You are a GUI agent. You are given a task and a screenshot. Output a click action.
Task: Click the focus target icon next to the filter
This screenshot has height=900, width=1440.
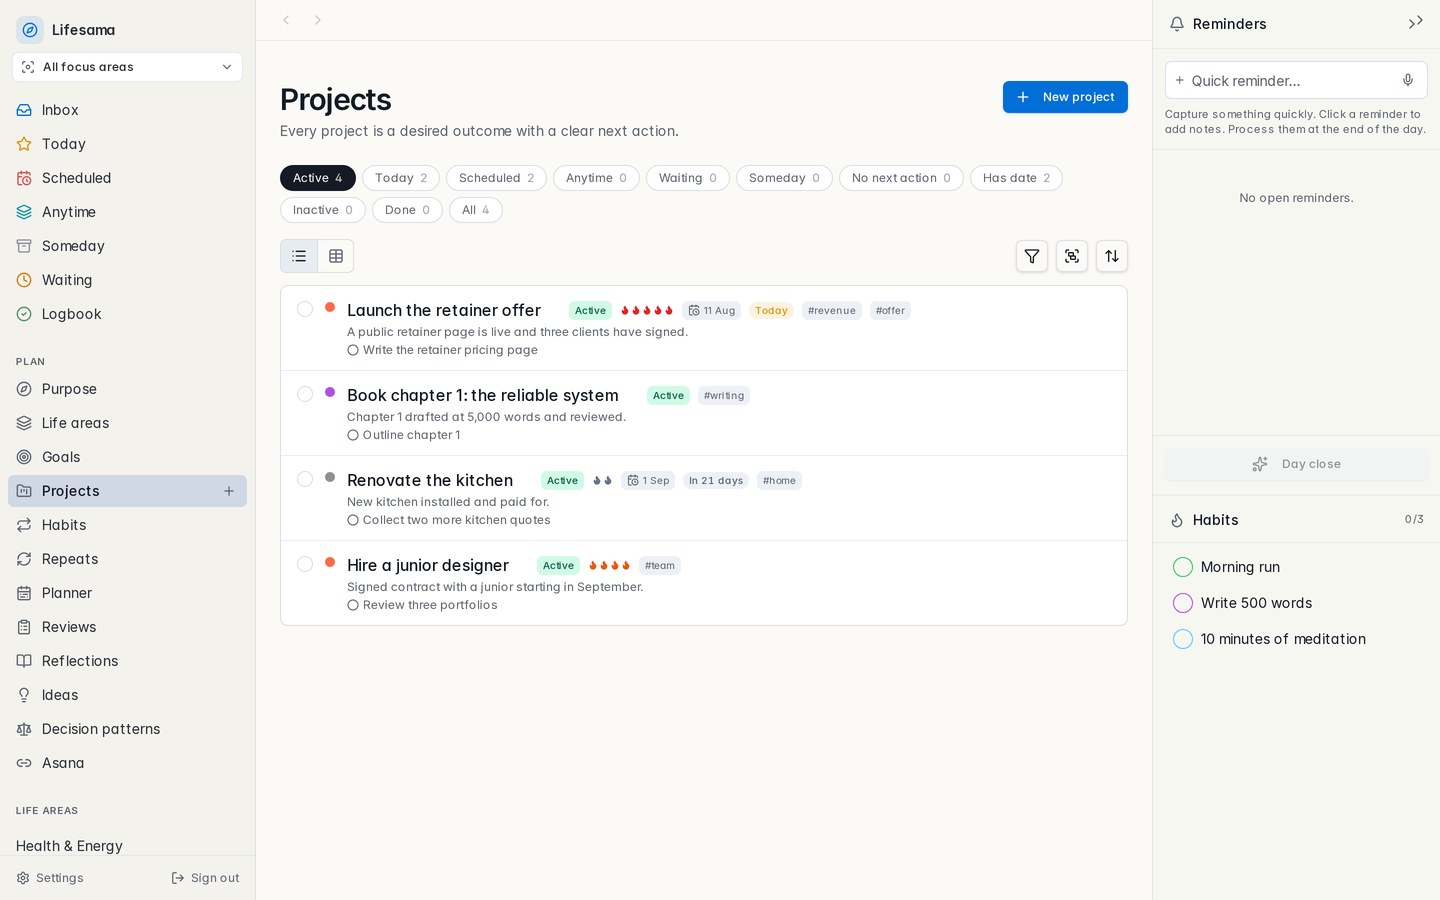[1072, 256]
